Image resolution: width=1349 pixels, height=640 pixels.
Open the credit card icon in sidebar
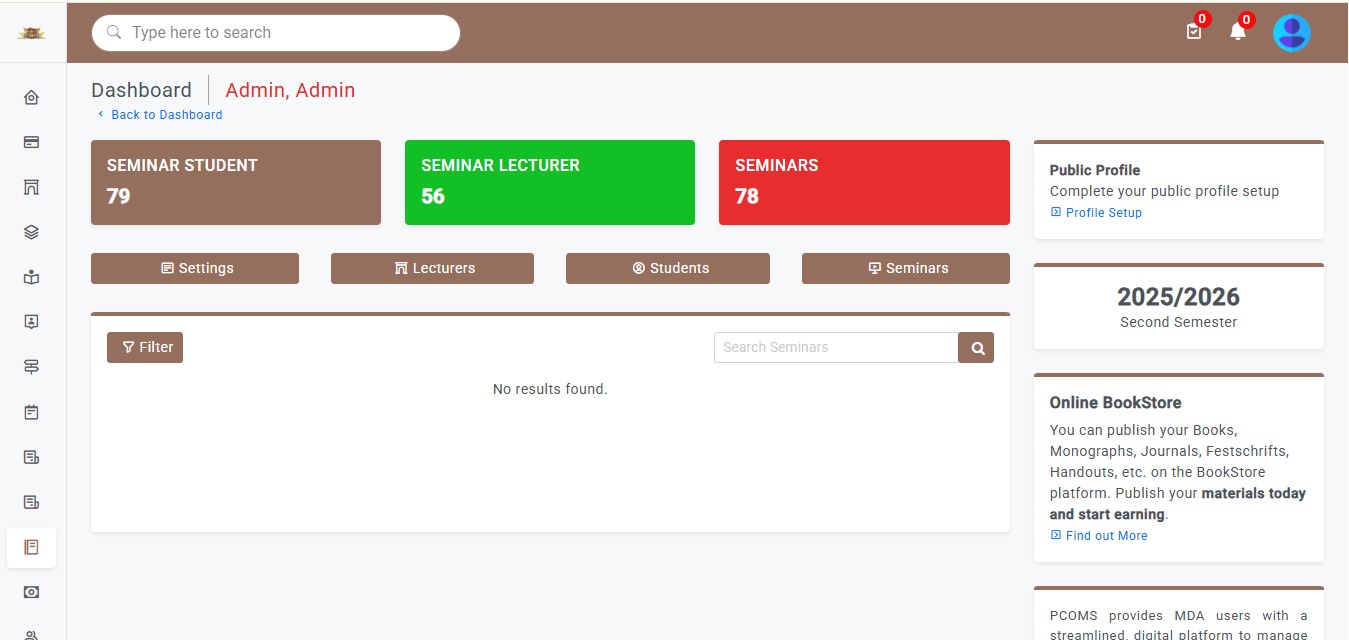pyautogui.click(x=31, y=142)
